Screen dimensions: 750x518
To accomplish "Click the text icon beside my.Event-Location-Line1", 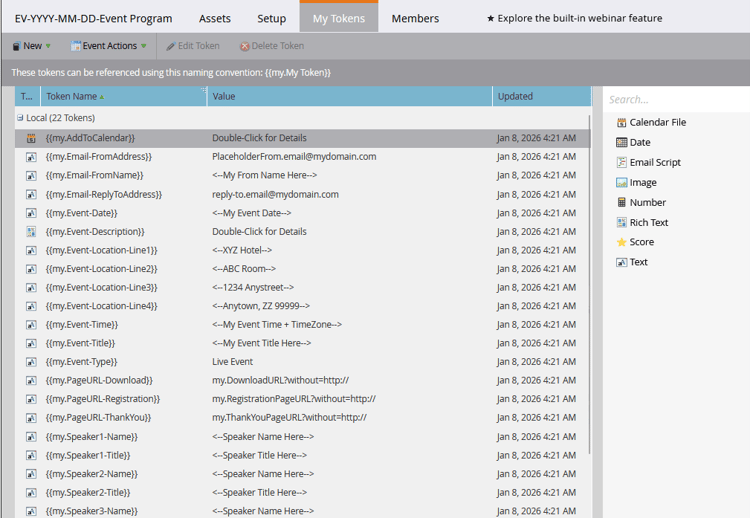I will [31, 251].
